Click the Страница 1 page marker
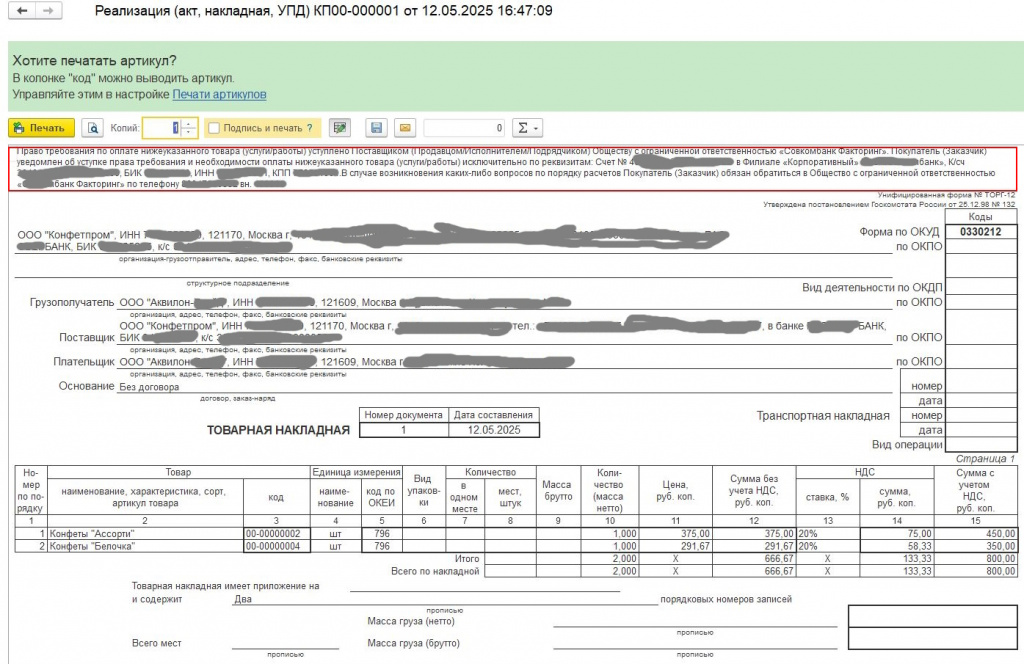The image size is (1024, 664). pos(985,459)
